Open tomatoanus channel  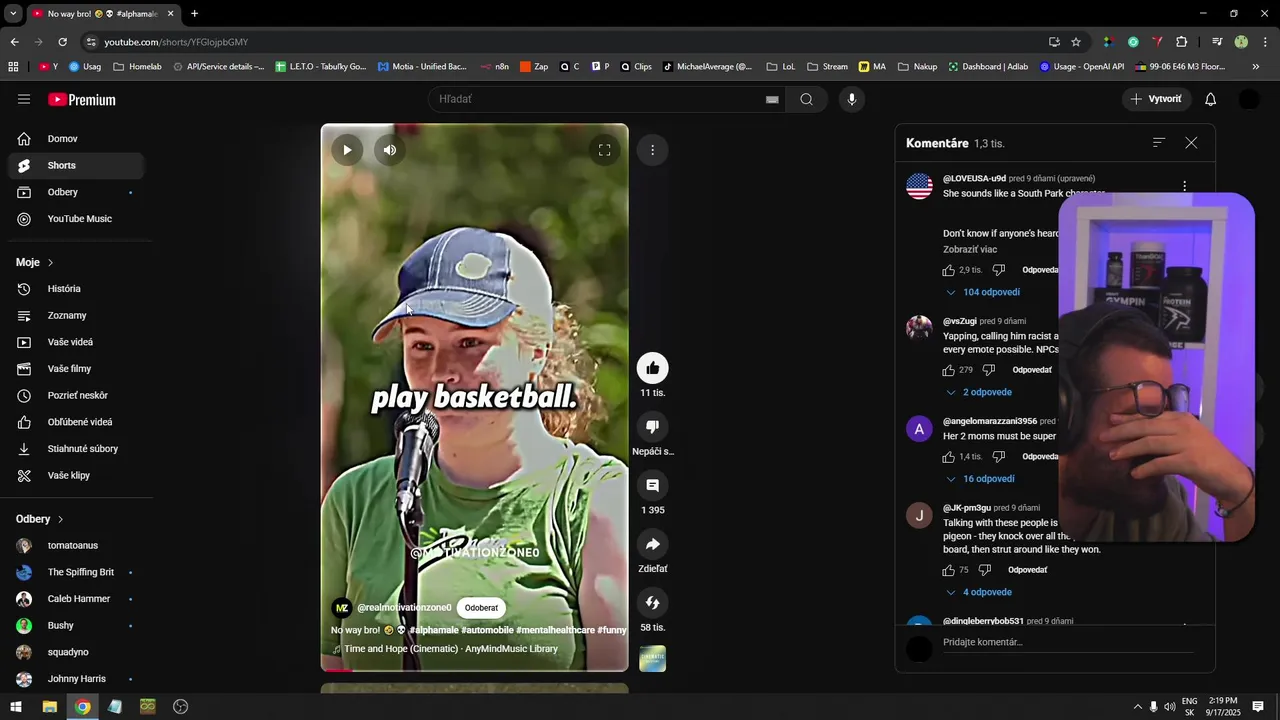(x=76, y=546)
